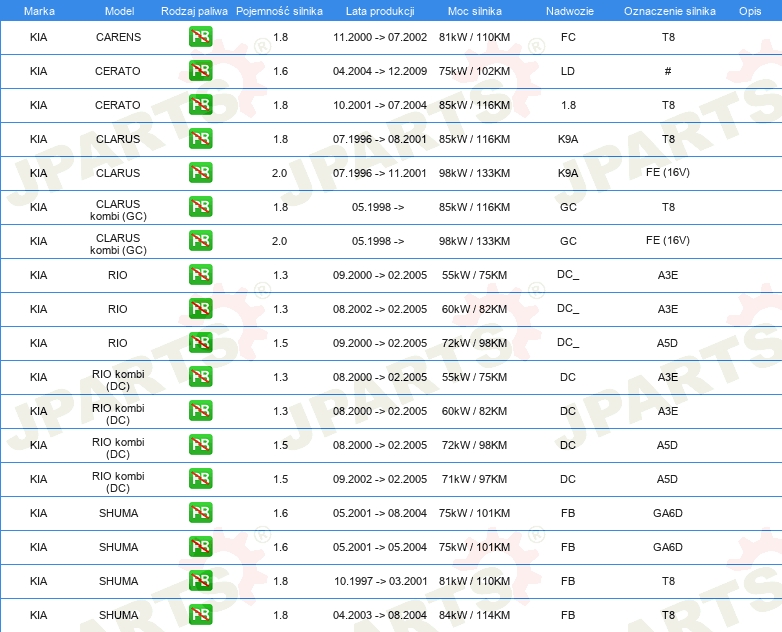Click the 71kW / 97KM power cell
Image resolution: width=782 pixels, height=632 pixels.
pyautogui.click(x=475, y=479)
